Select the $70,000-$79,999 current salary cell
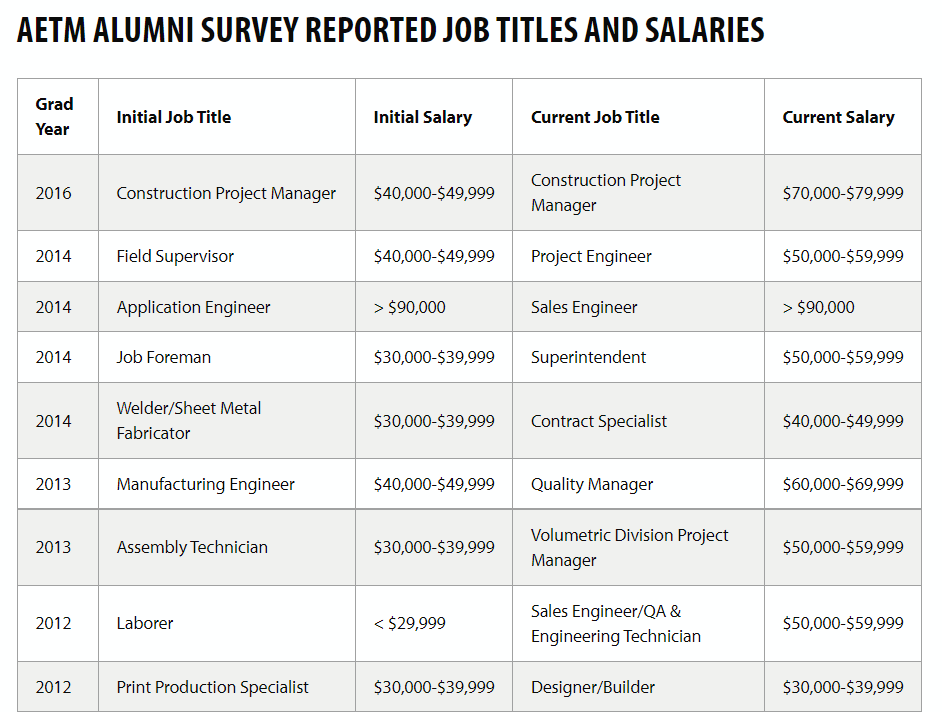The width and height of the screenshot is (942, 712). point(843,193)
